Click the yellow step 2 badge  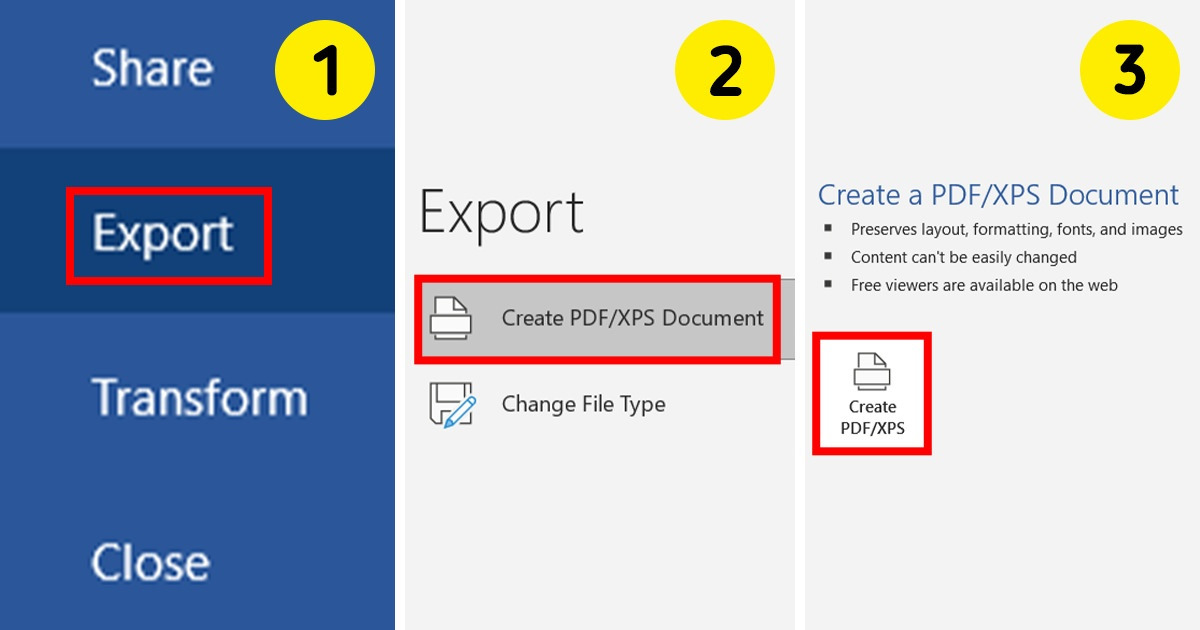click(726, 70)
